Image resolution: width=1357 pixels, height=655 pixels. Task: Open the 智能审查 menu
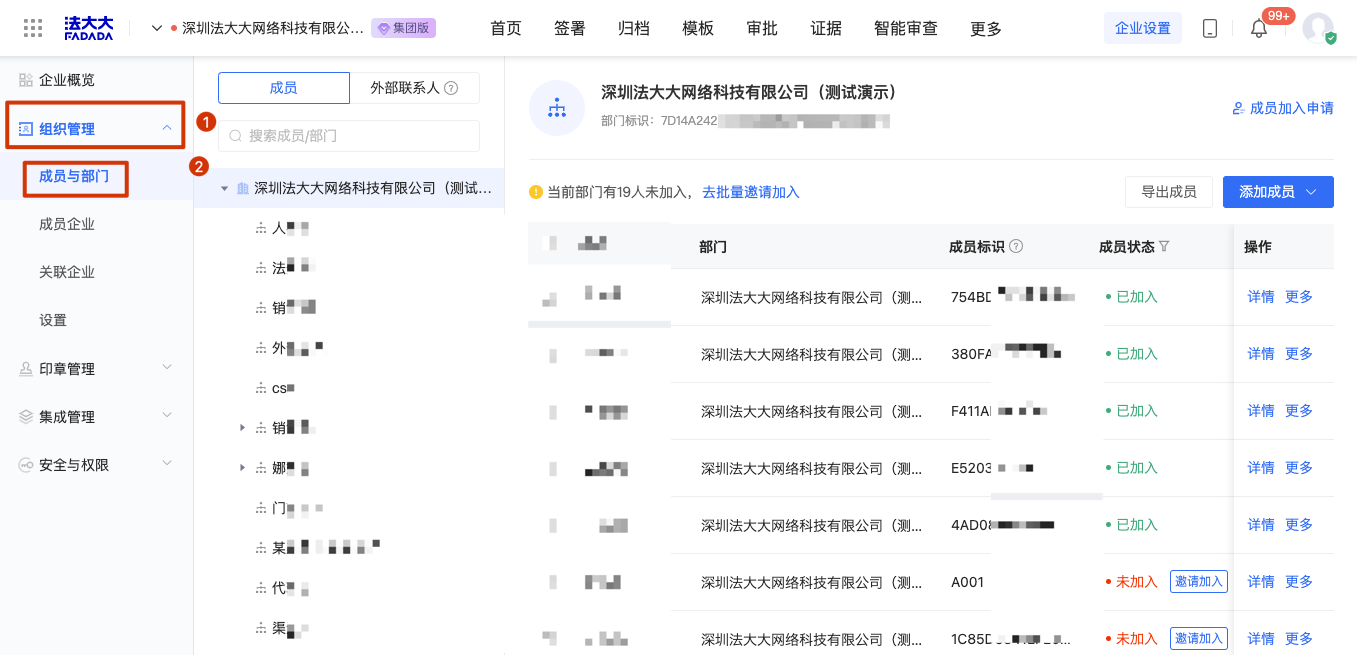pyautogui.click(x=906, y=28)
